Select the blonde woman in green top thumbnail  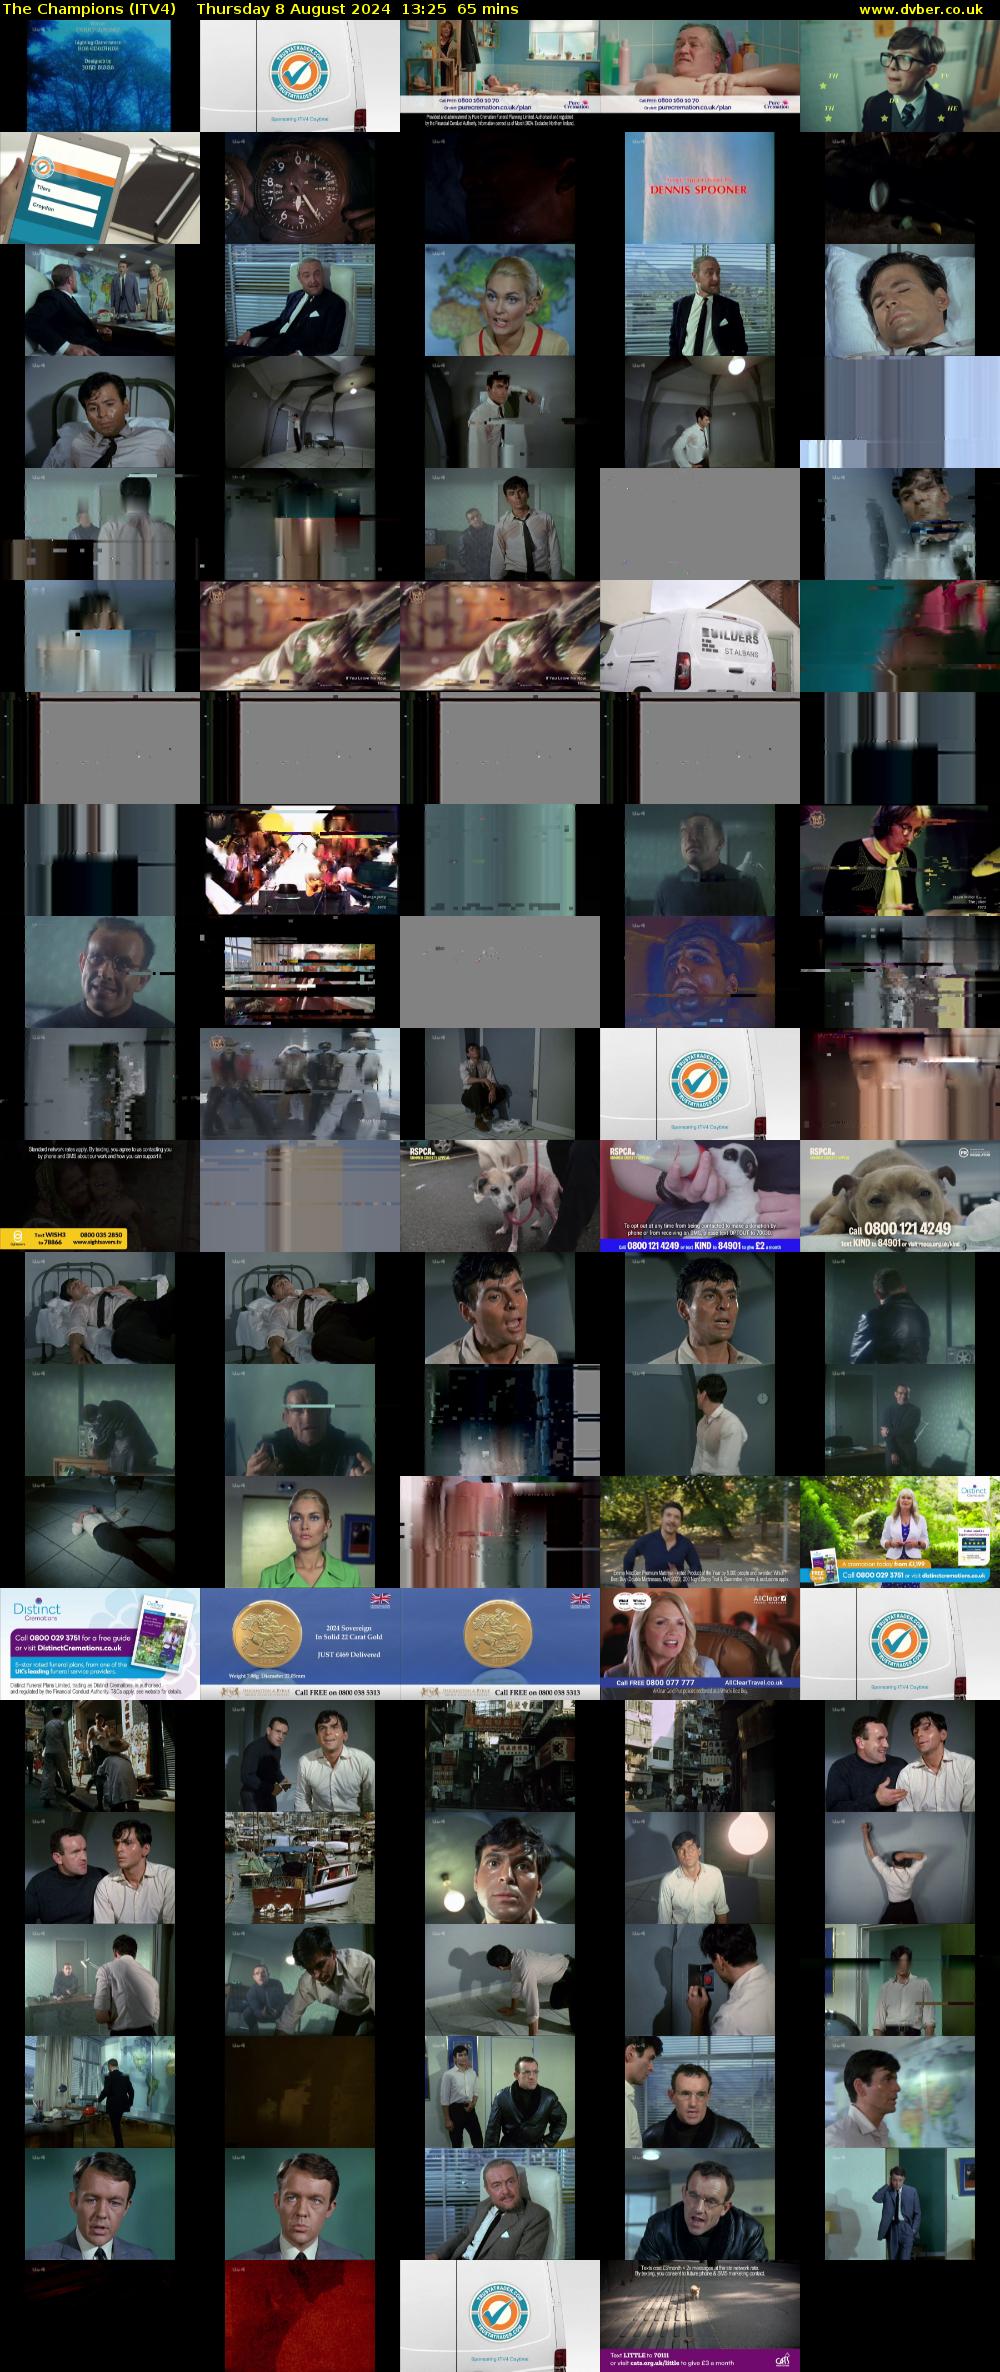click(x=300, y=1532)
